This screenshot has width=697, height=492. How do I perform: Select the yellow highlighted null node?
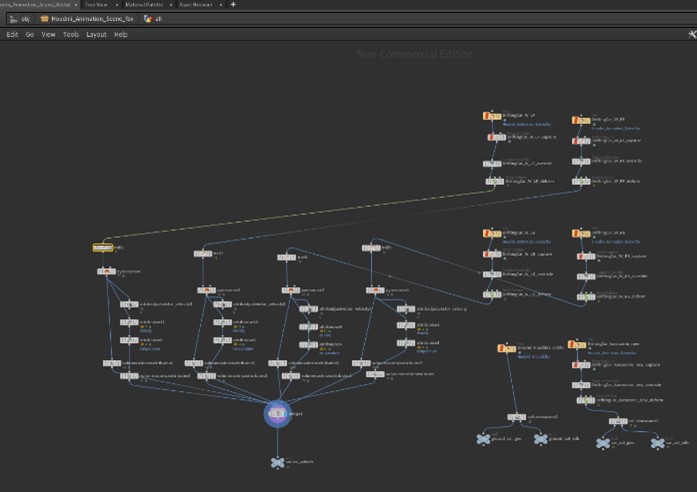(102, 247)
